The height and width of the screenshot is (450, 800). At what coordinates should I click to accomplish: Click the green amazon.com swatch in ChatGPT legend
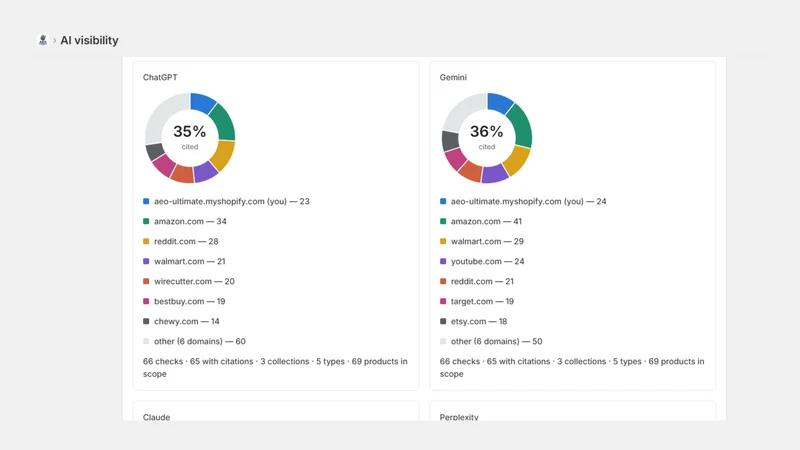(x=146, y=221)
